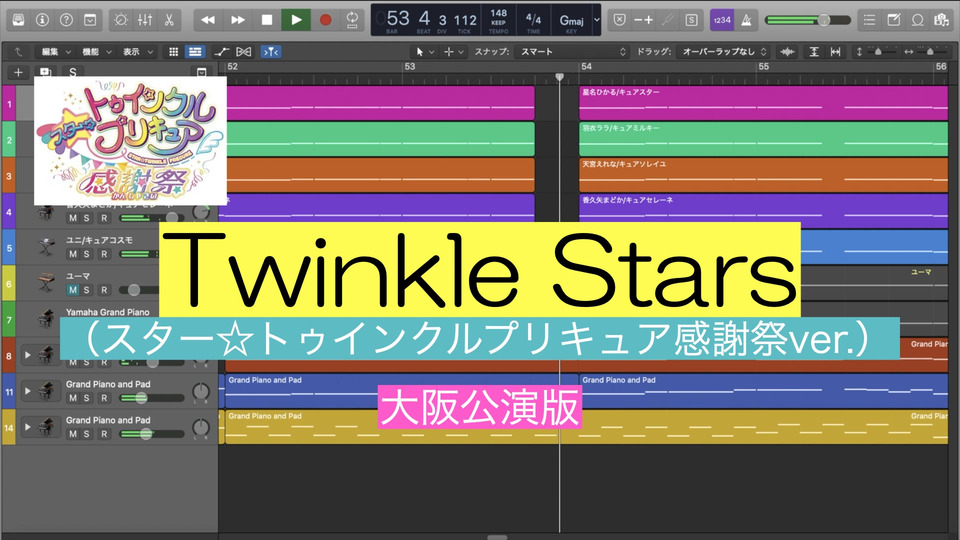Select the track list view icon

[195, 52]
